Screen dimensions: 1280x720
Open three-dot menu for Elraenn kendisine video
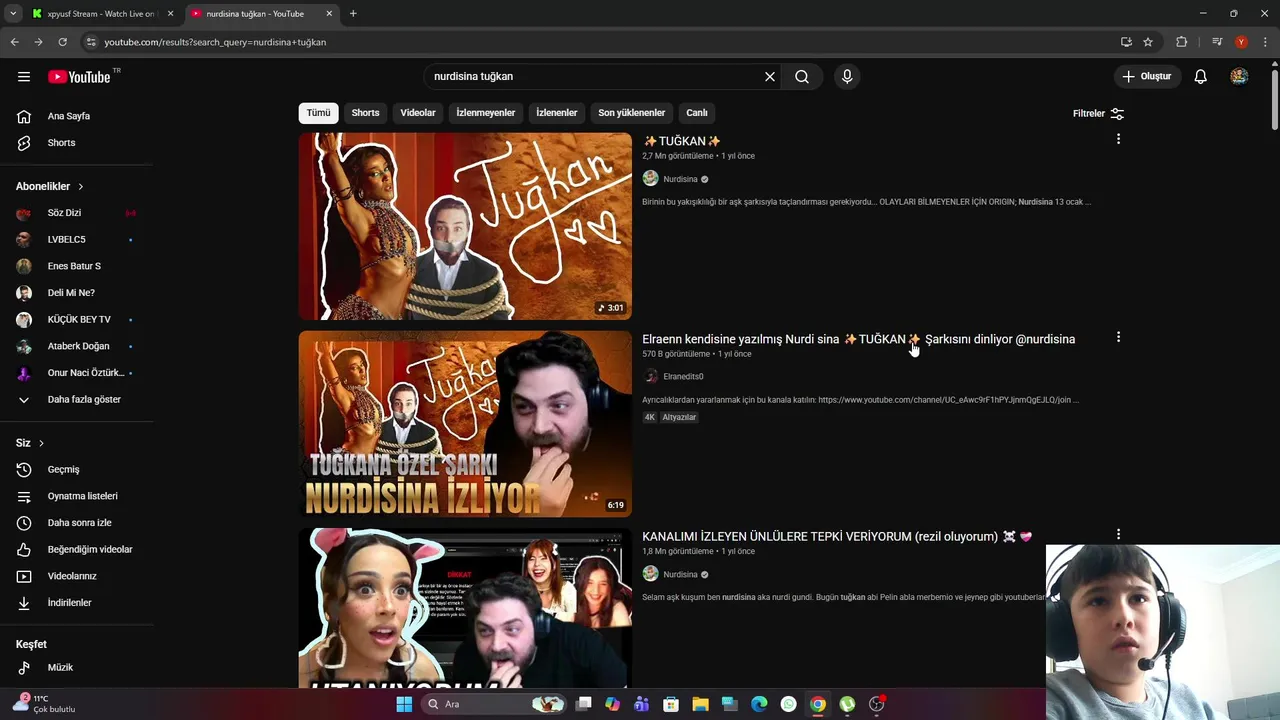point(1118,337)
